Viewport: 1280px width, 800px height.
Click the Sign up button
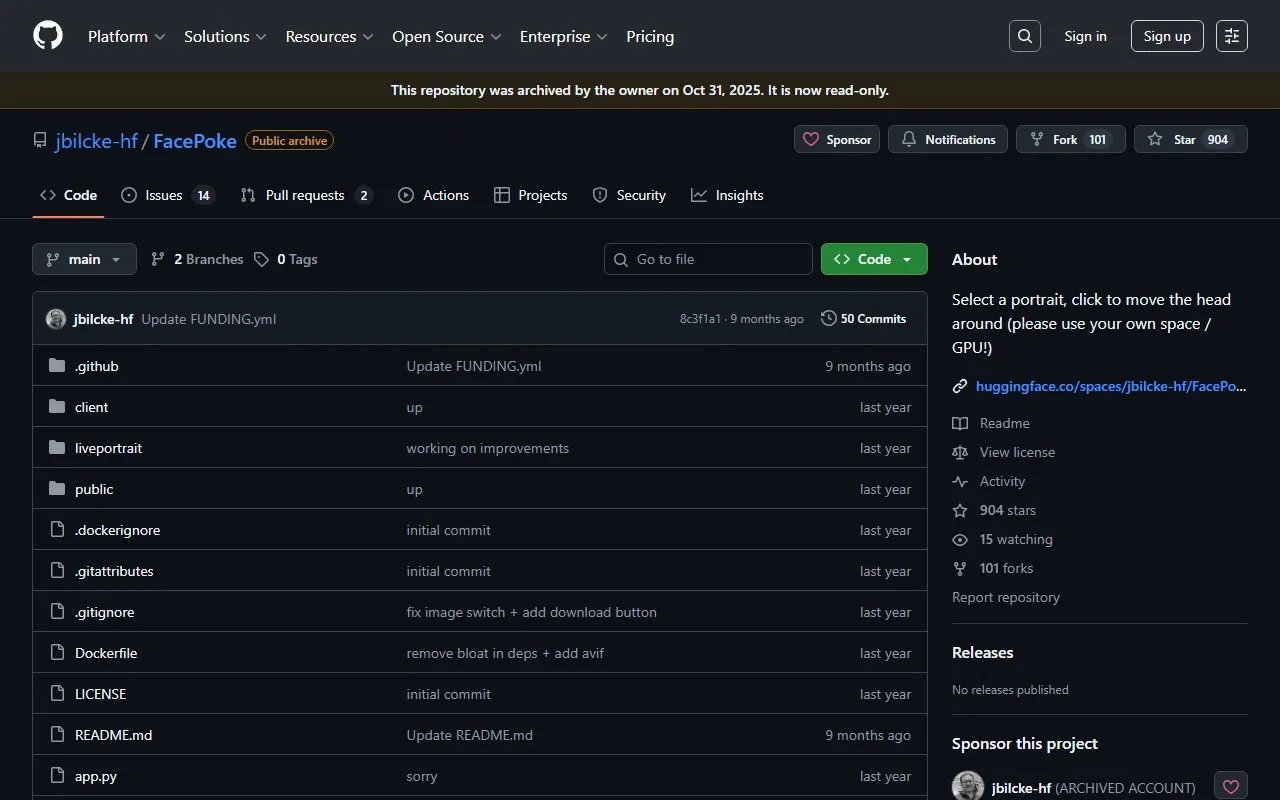point(1167,36)
